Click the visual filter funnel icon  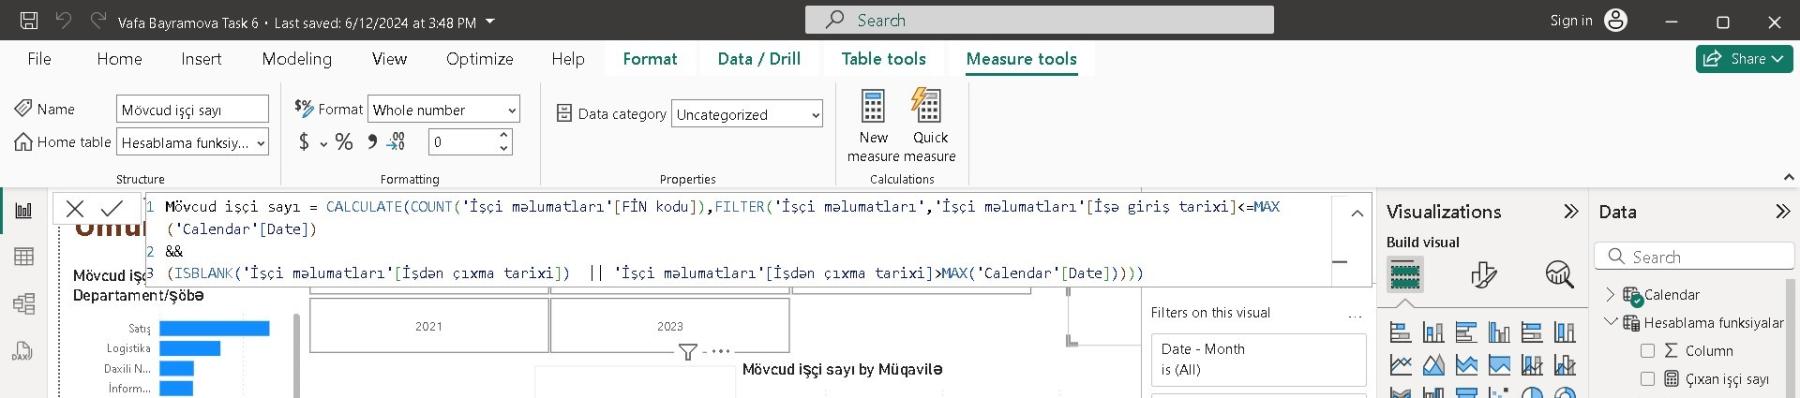tap(688, 352)
